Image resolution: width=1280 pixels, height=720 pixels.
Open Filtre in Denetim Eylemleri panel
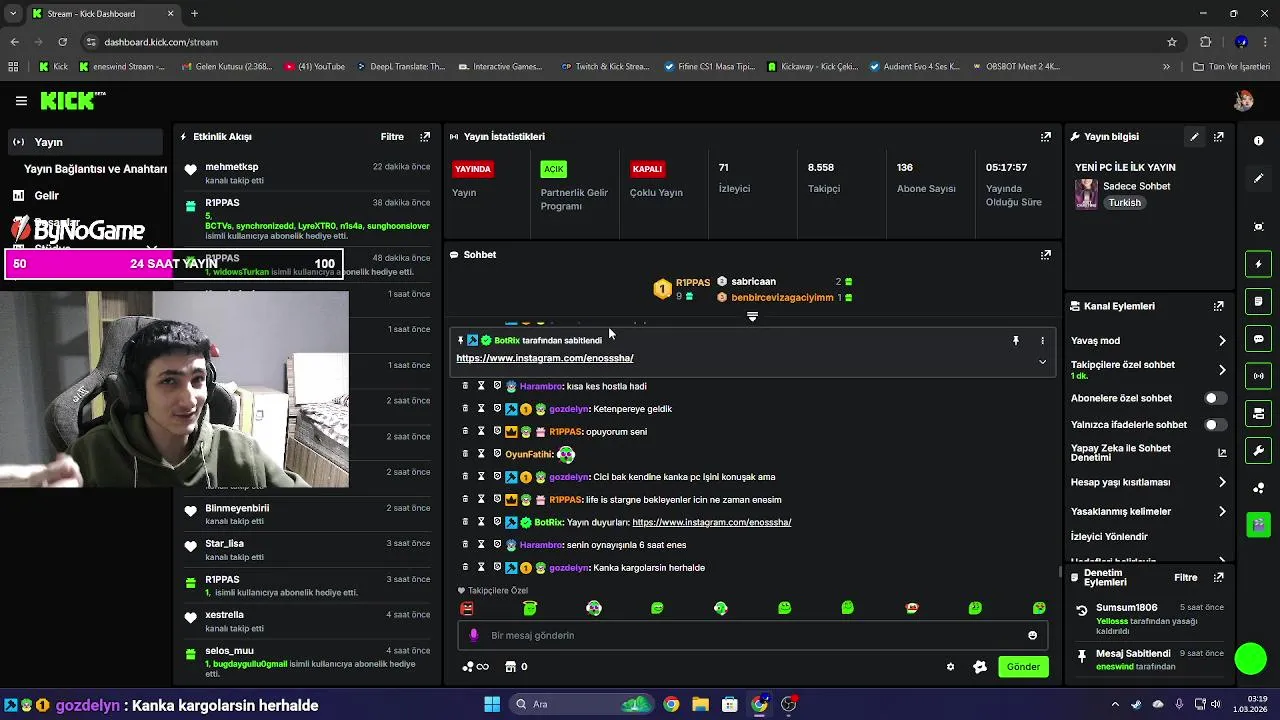[x=1186, y=577]
